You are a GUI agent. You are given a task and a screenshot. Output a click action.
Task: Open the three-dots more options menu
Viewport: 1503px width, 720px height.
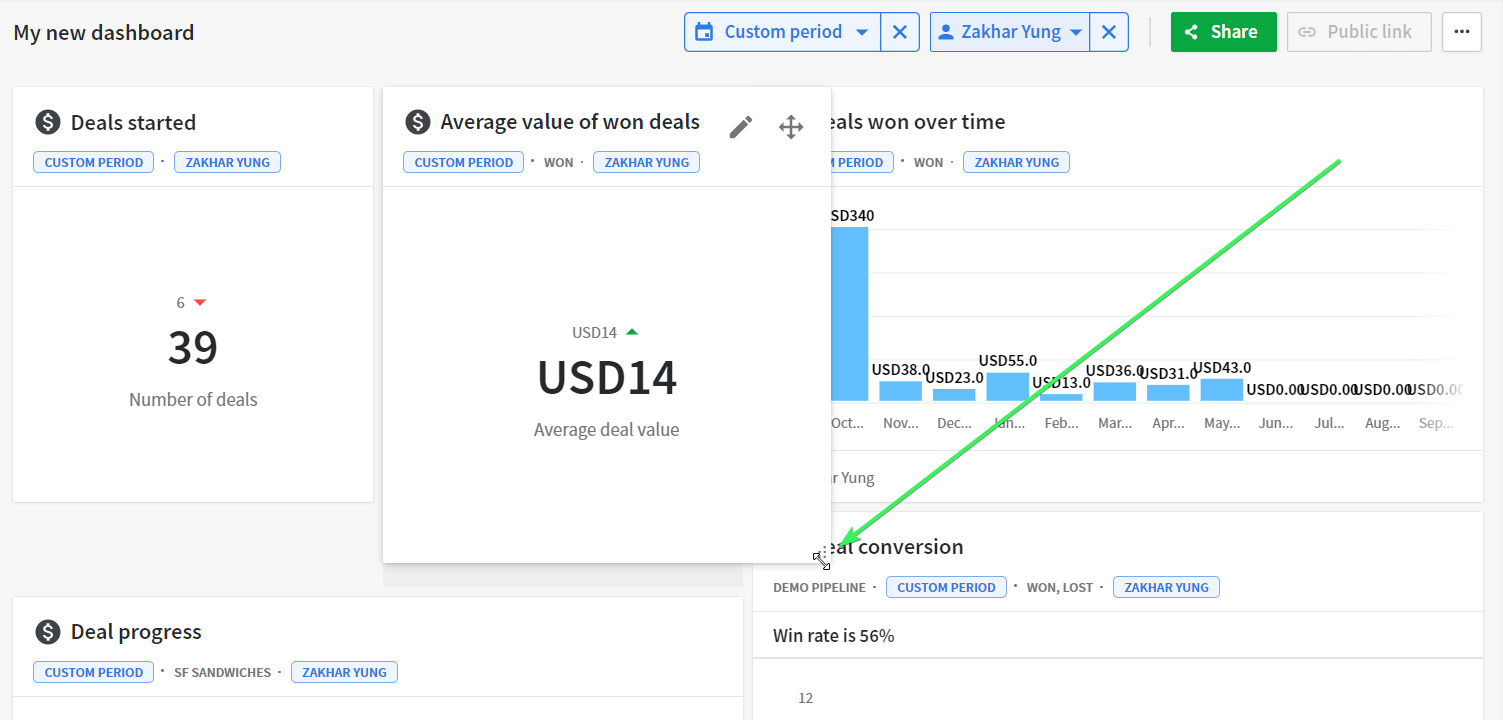[x=1462, y=32]
